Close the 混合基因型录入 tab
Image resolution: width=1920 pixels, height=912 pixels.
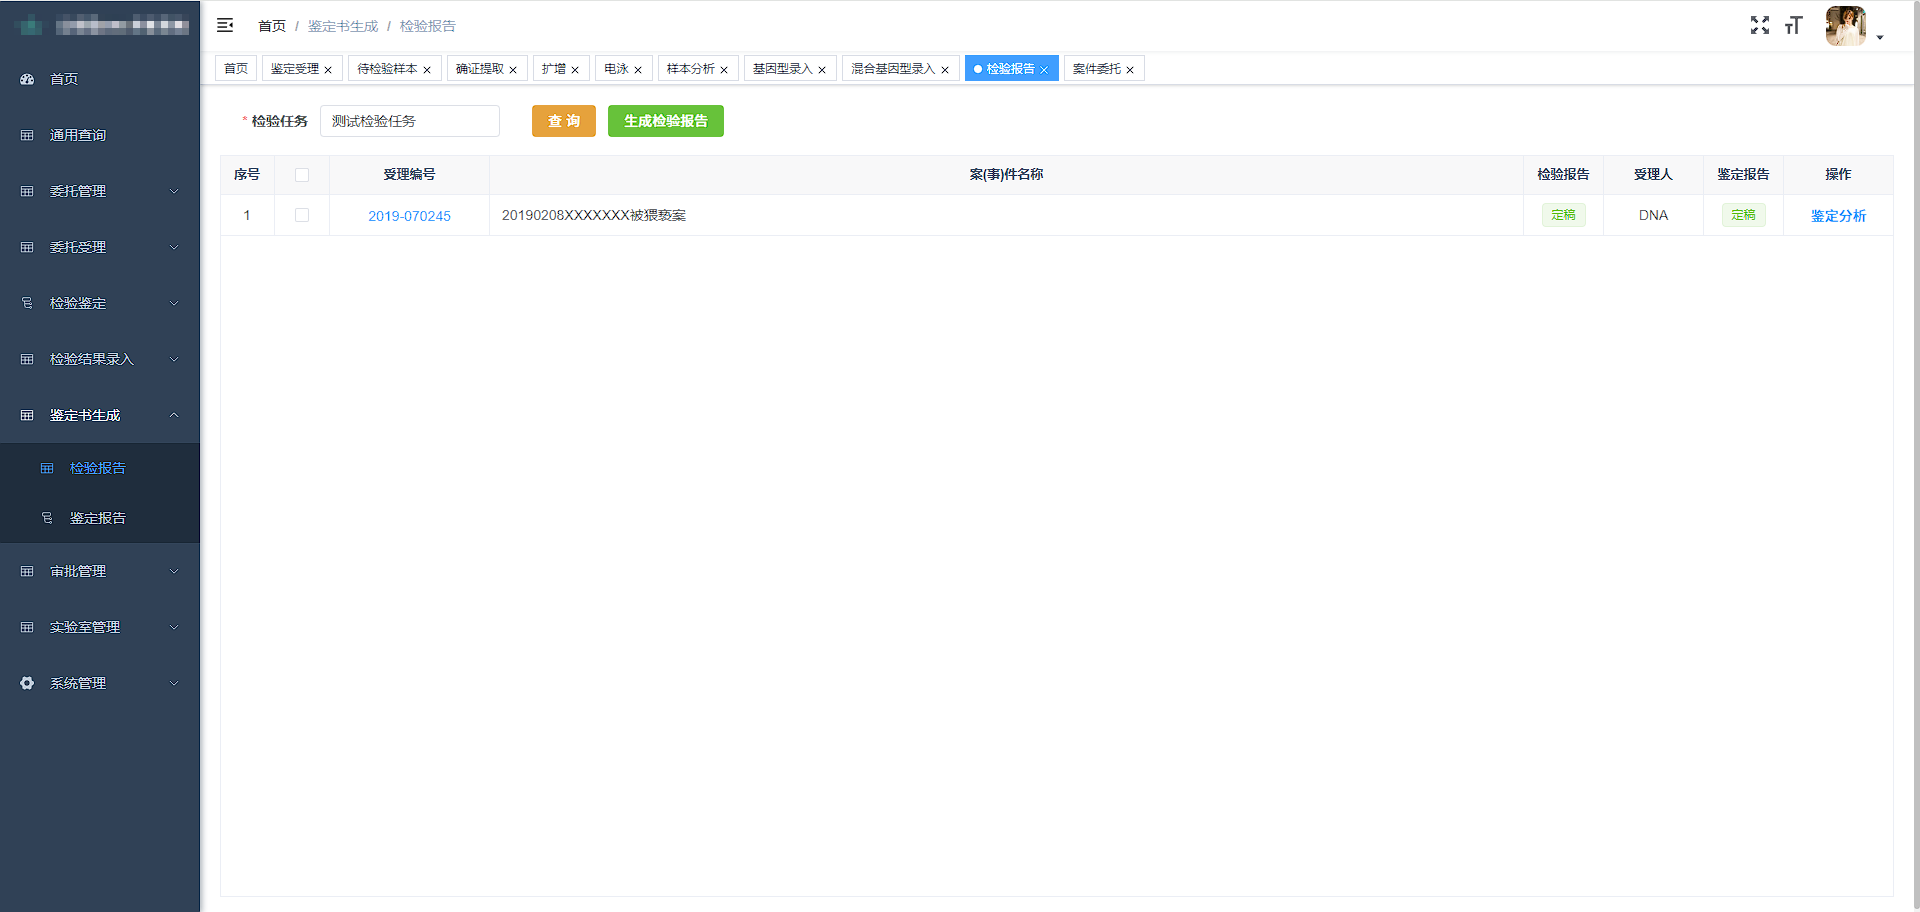click(x=945, y=70)
